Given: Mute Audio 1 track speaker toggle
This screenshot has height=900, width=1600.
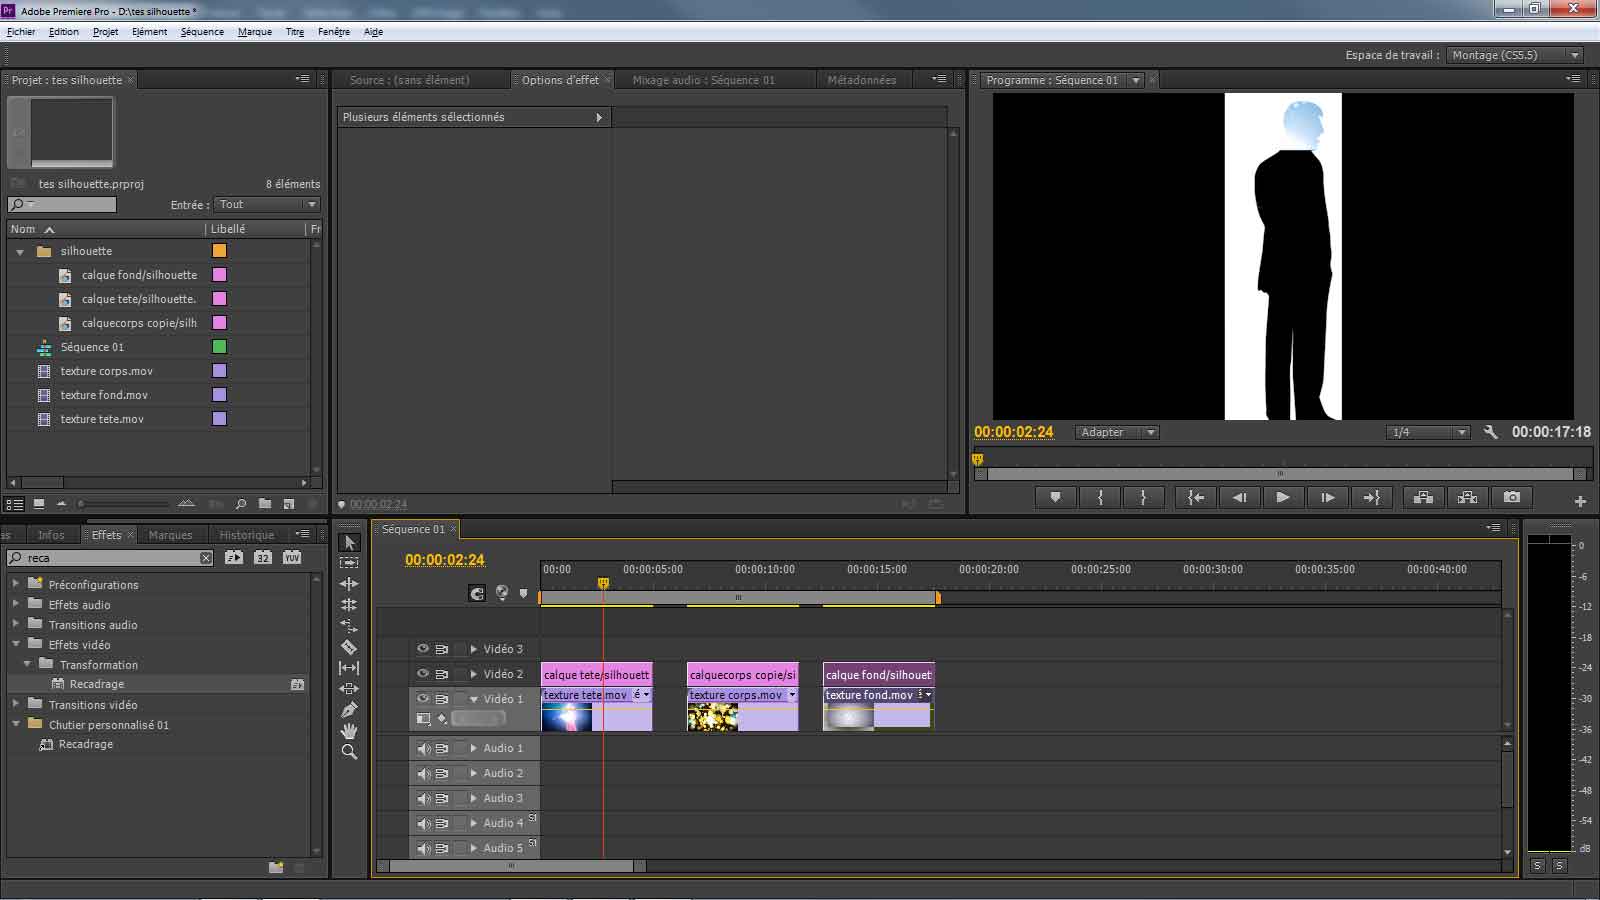Looking at the screenshot, I should (x=423, y=748).
